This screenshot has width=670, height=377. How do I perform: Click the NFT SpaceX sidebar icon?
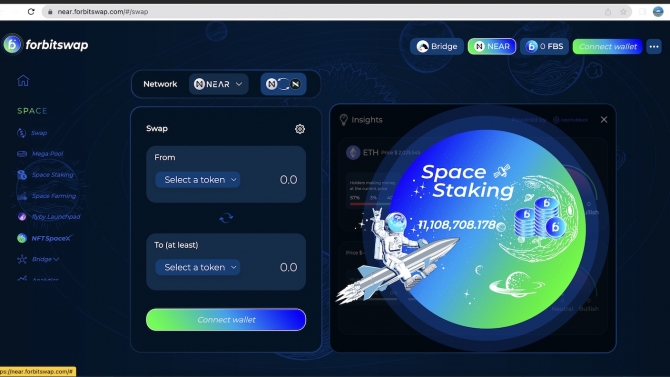click(x=22, y=238)
